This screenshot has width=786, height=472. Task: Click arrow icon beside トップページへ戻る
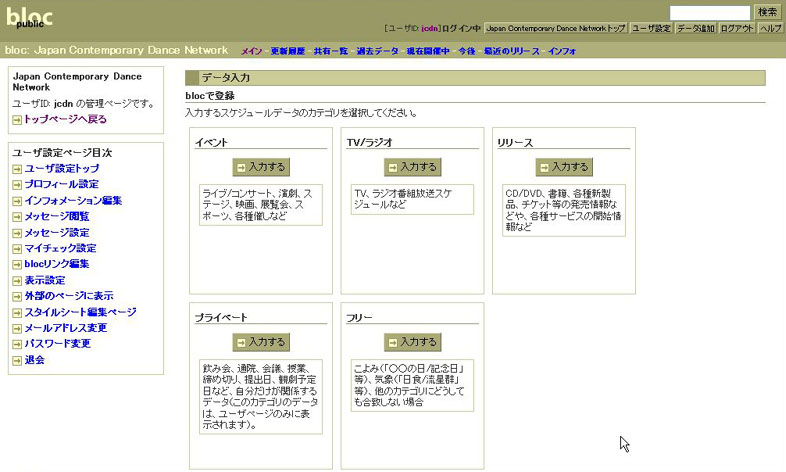(x=17, y=120)
